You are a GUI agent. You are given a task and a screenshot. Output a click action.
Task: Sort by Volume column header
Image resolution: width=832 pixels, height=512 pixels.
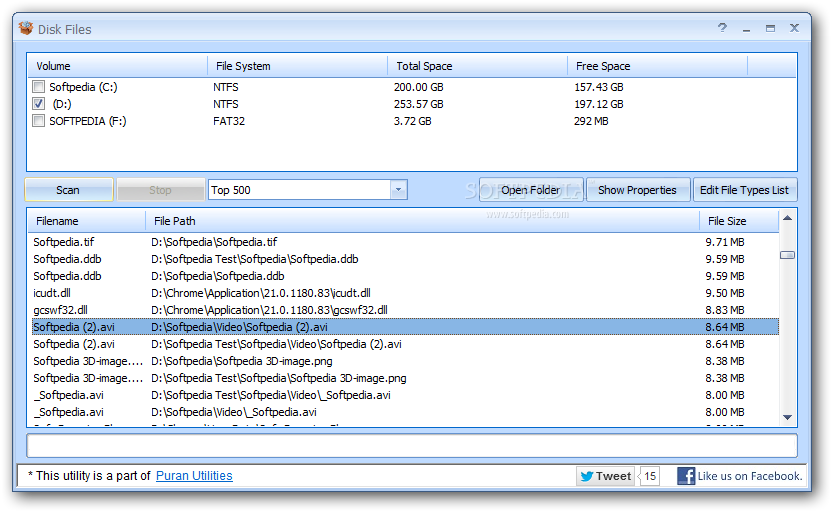(117, 66)
